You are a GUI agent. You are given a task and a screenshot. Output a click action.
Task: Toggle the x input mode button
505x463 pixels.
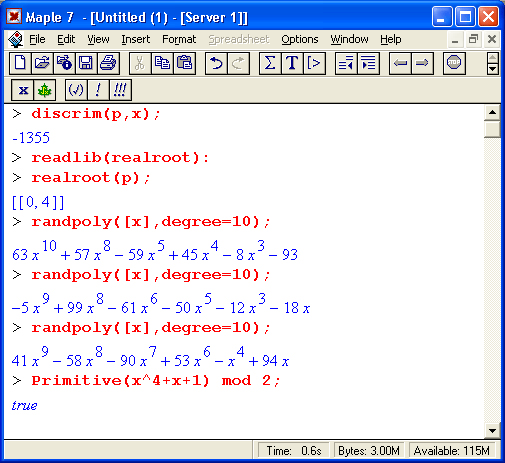click(23, 90)
